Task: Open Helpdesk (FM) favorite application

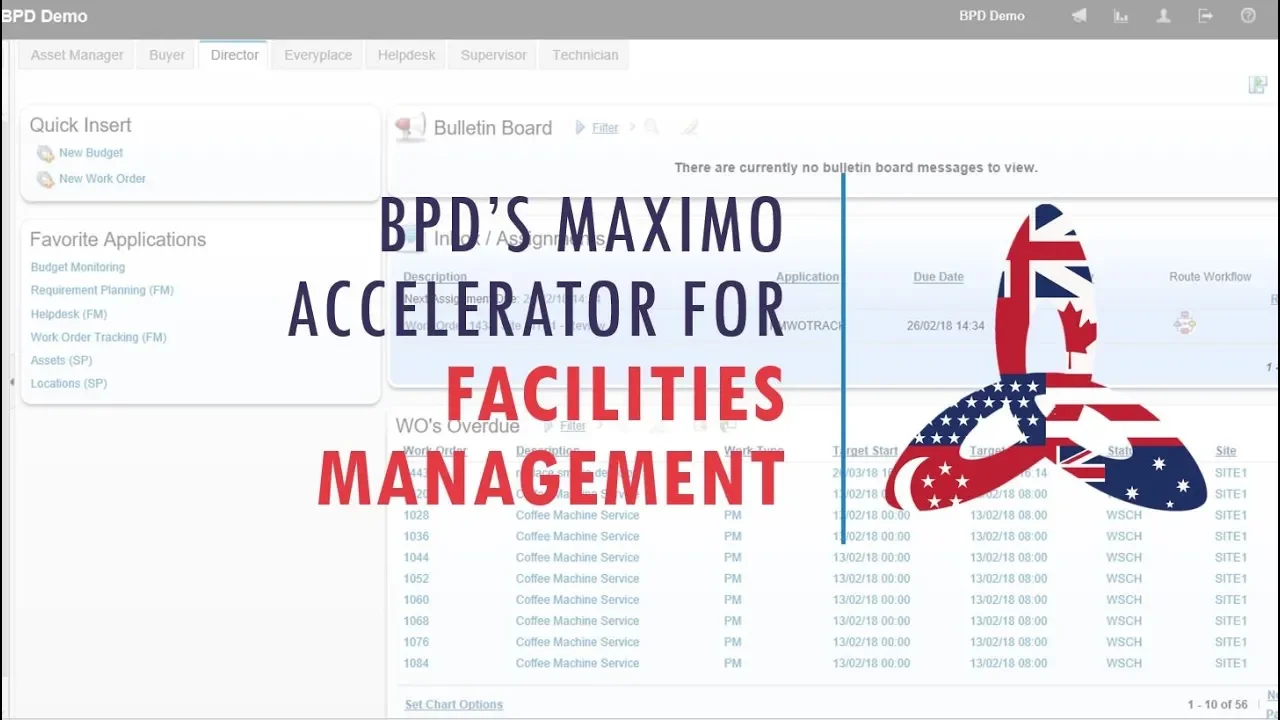Action: (69, 314)
